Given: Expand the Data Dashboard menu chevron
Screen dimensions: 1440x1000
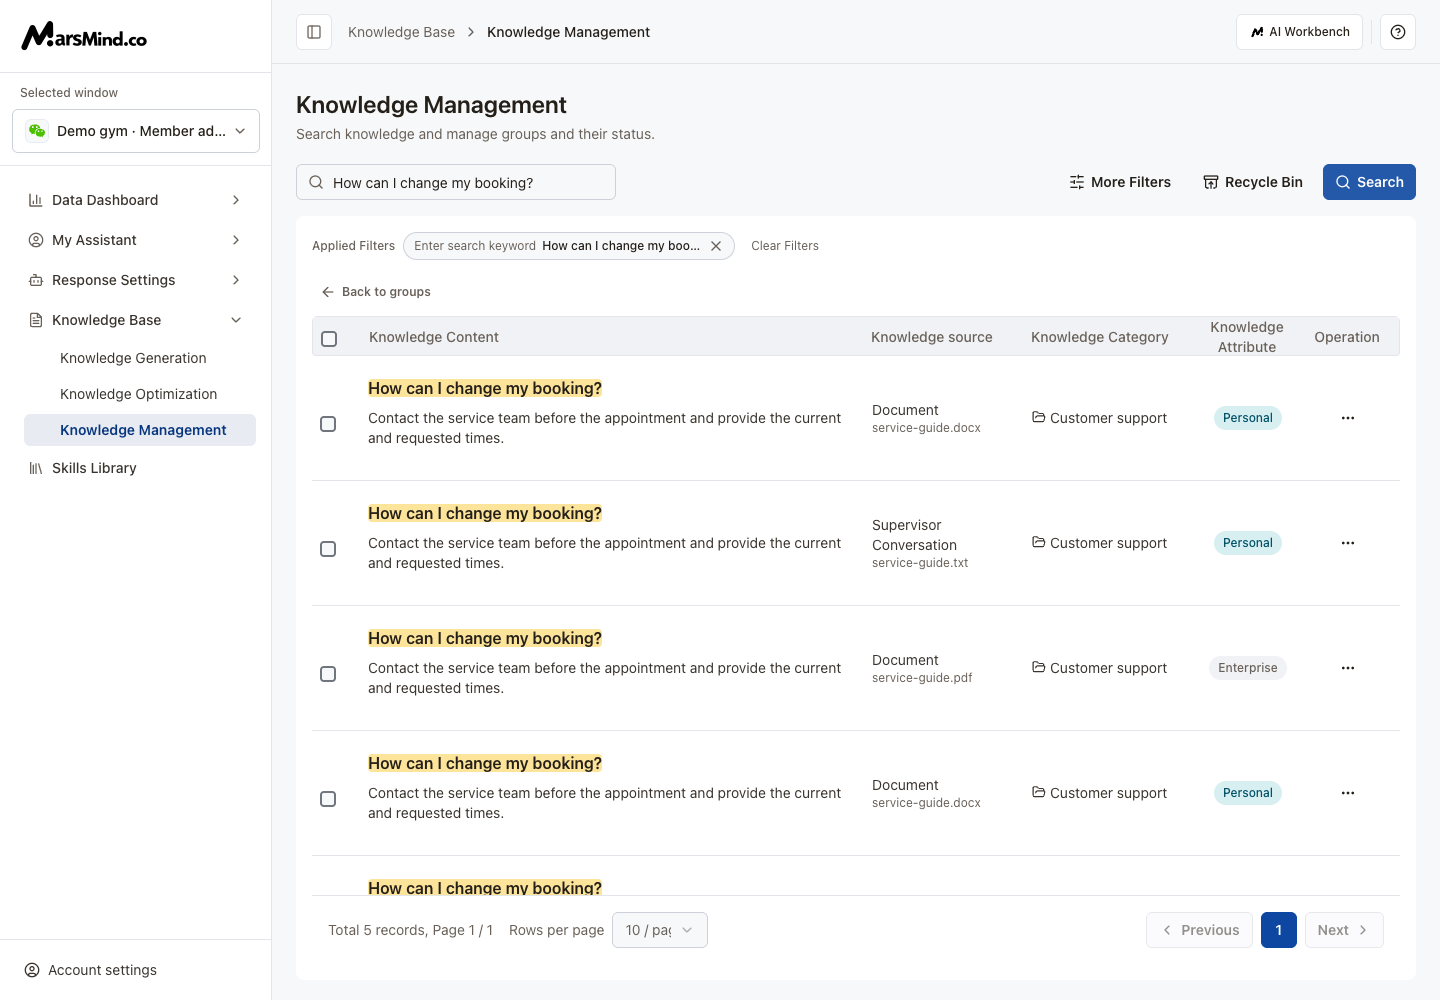Looking at the screenshot, I should point(236,200).
